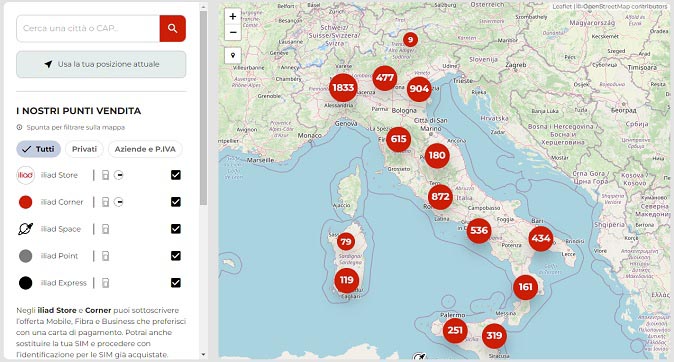Click the iliad Space planet icon
The image size is (674, 362).
point(25,229)
